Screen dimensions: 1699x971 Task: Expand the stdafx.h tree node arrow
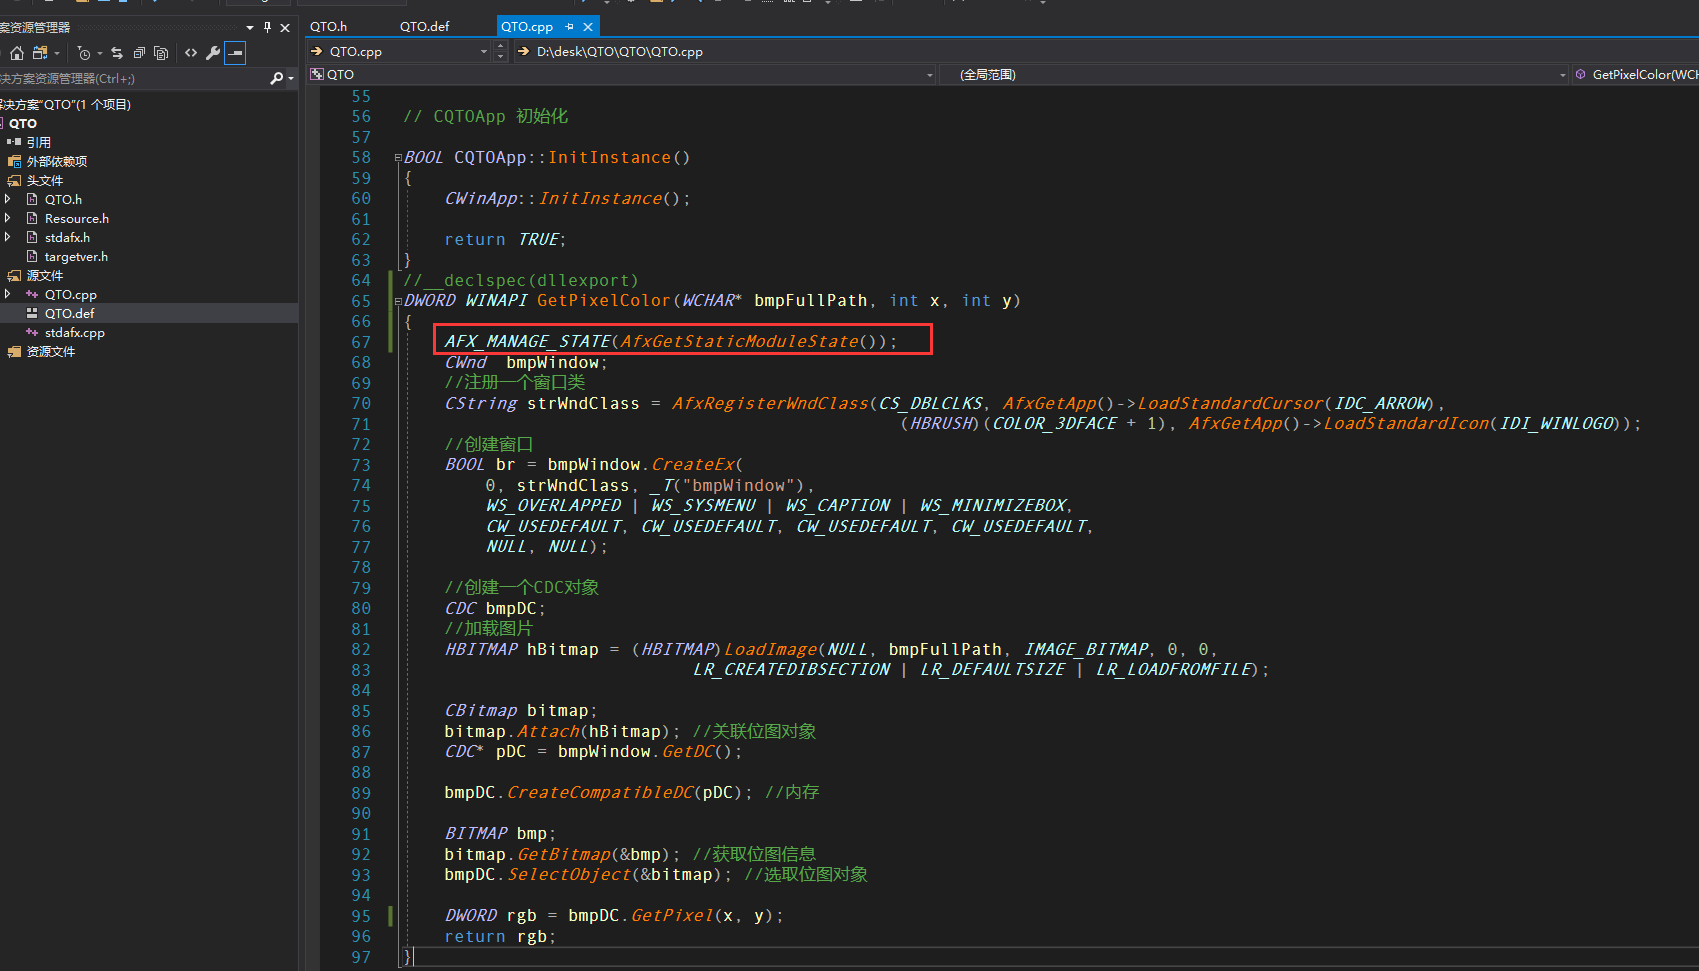[8, 237]
